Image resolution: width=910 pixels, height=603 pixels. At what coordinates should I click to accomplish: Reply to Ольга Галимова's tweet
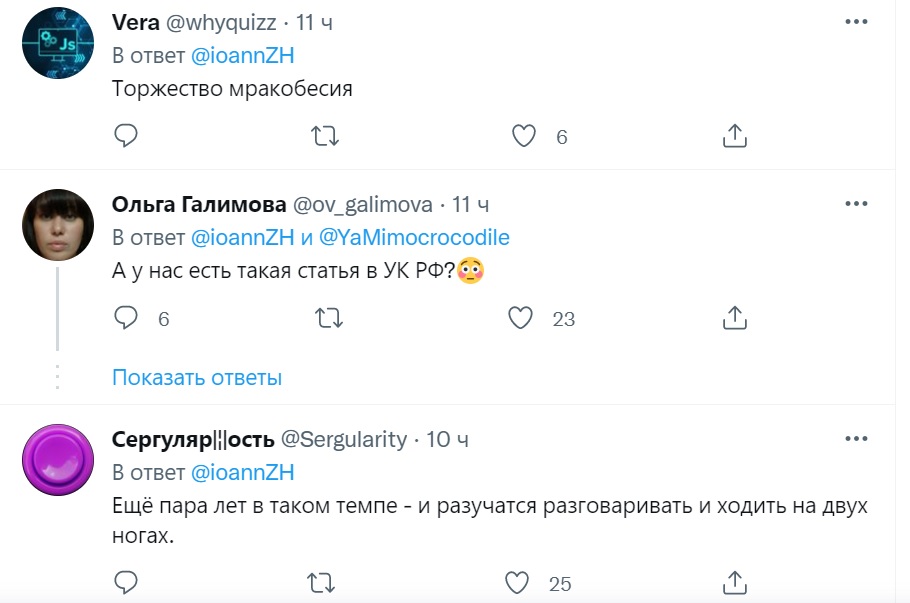pyautogui.click(x=125, y=318)
